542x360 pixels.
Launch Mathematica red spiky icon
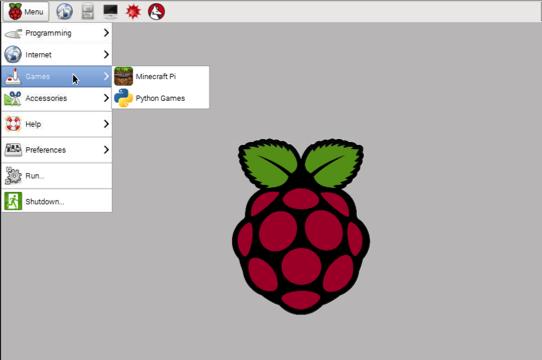(133, 11)
